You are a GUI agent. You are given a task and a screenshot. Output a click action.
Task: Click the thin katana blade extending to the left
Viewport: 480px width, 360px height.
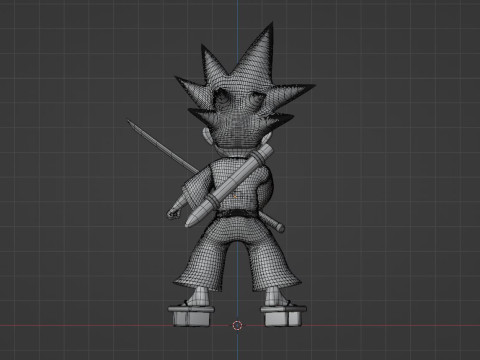coord(163,147)
